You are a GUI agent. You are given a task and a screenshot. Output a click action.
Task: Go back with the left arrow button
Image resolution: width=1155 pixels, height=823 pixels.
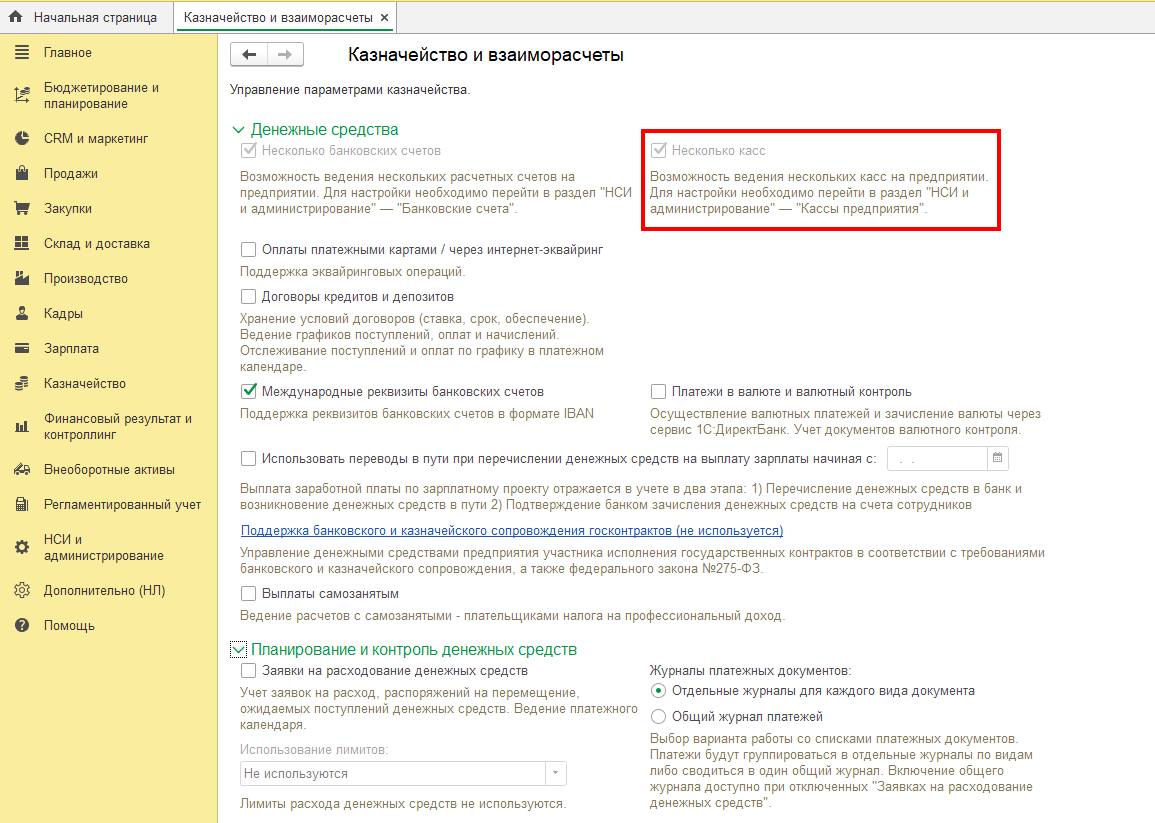coord(249,54)
